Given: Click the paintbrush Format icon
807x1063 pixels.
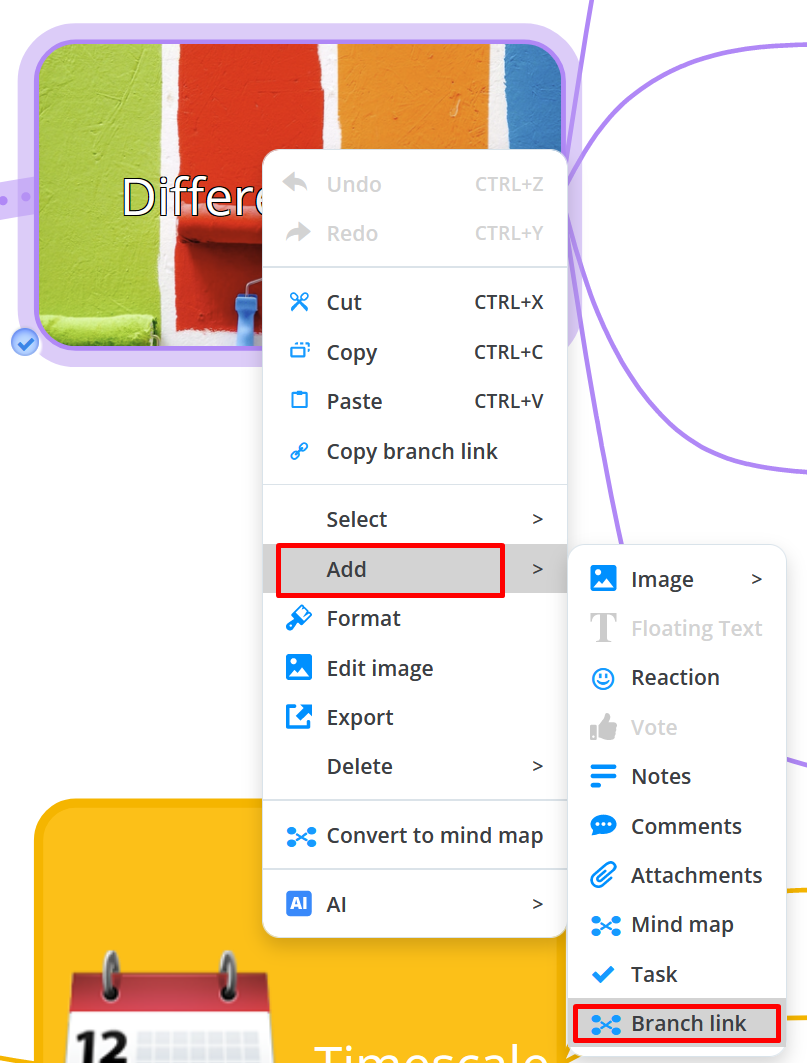Looking at the screenshot, I should point(299,618).
